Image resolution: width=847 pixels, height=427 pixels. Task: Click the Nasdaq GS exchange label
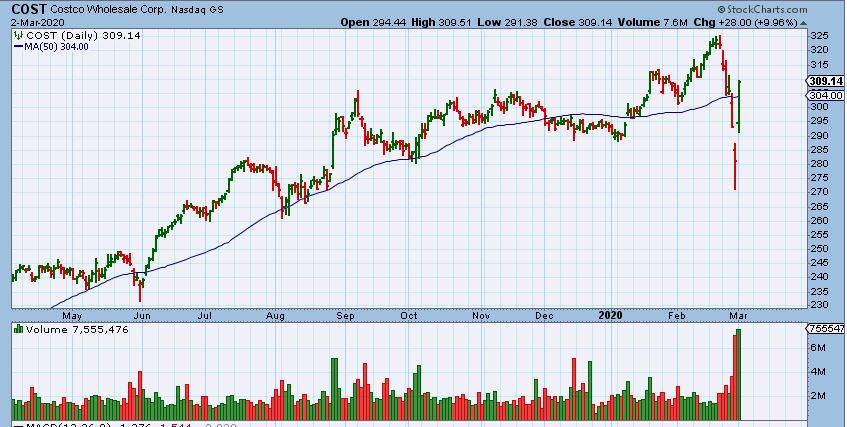click(198, 10)
